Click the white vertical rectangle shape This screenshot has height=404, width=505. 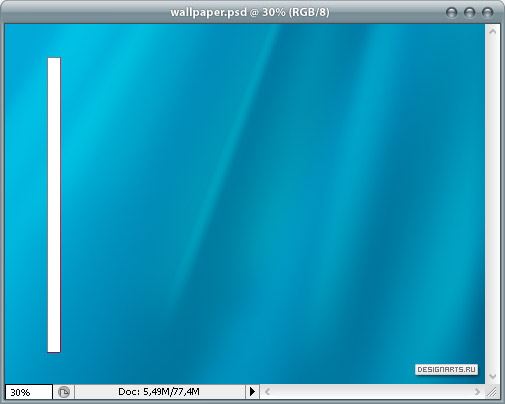tap(54, 205)
